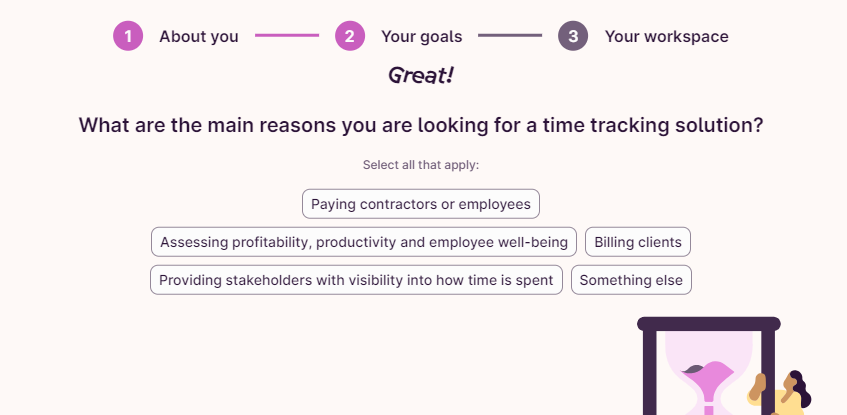Screen dimensions: 847x415
Task: Open the Your goals step label
Action: tap(421, 37)
